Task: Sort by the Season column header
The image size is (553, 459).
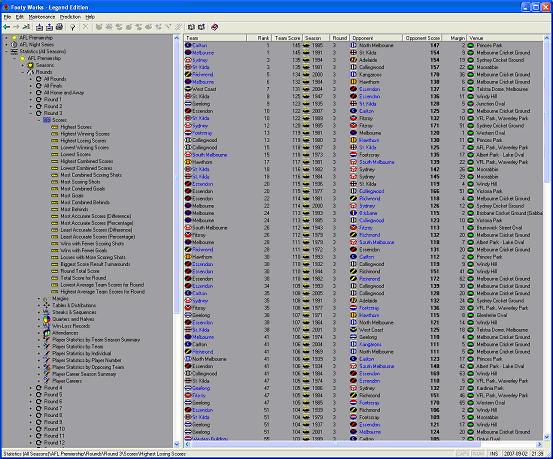Action: pos(315,38)
